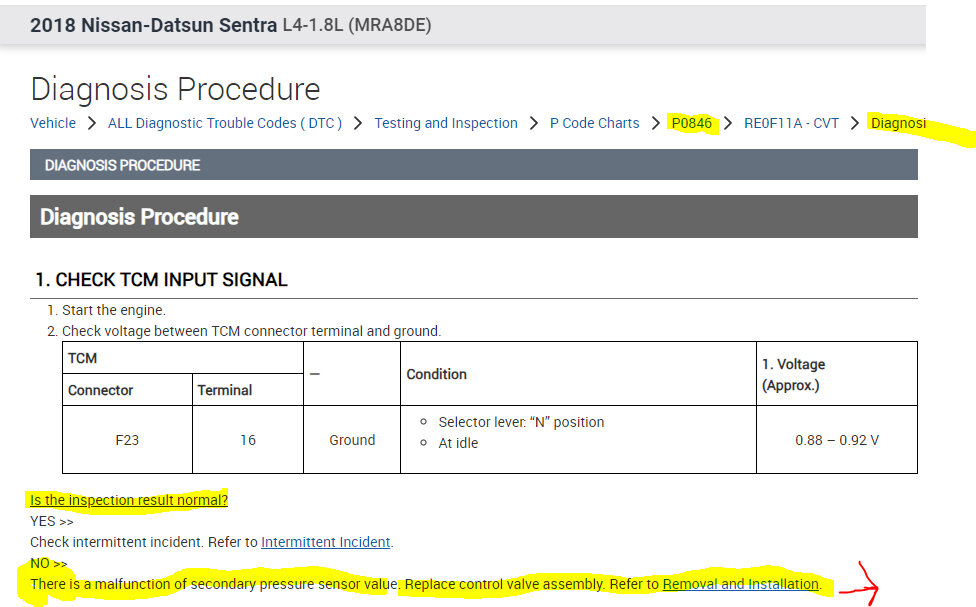Viewport: 976px width, 607px height.
Task: Click the chevron after P0846 breadcrumb
Action: [728, 123]
